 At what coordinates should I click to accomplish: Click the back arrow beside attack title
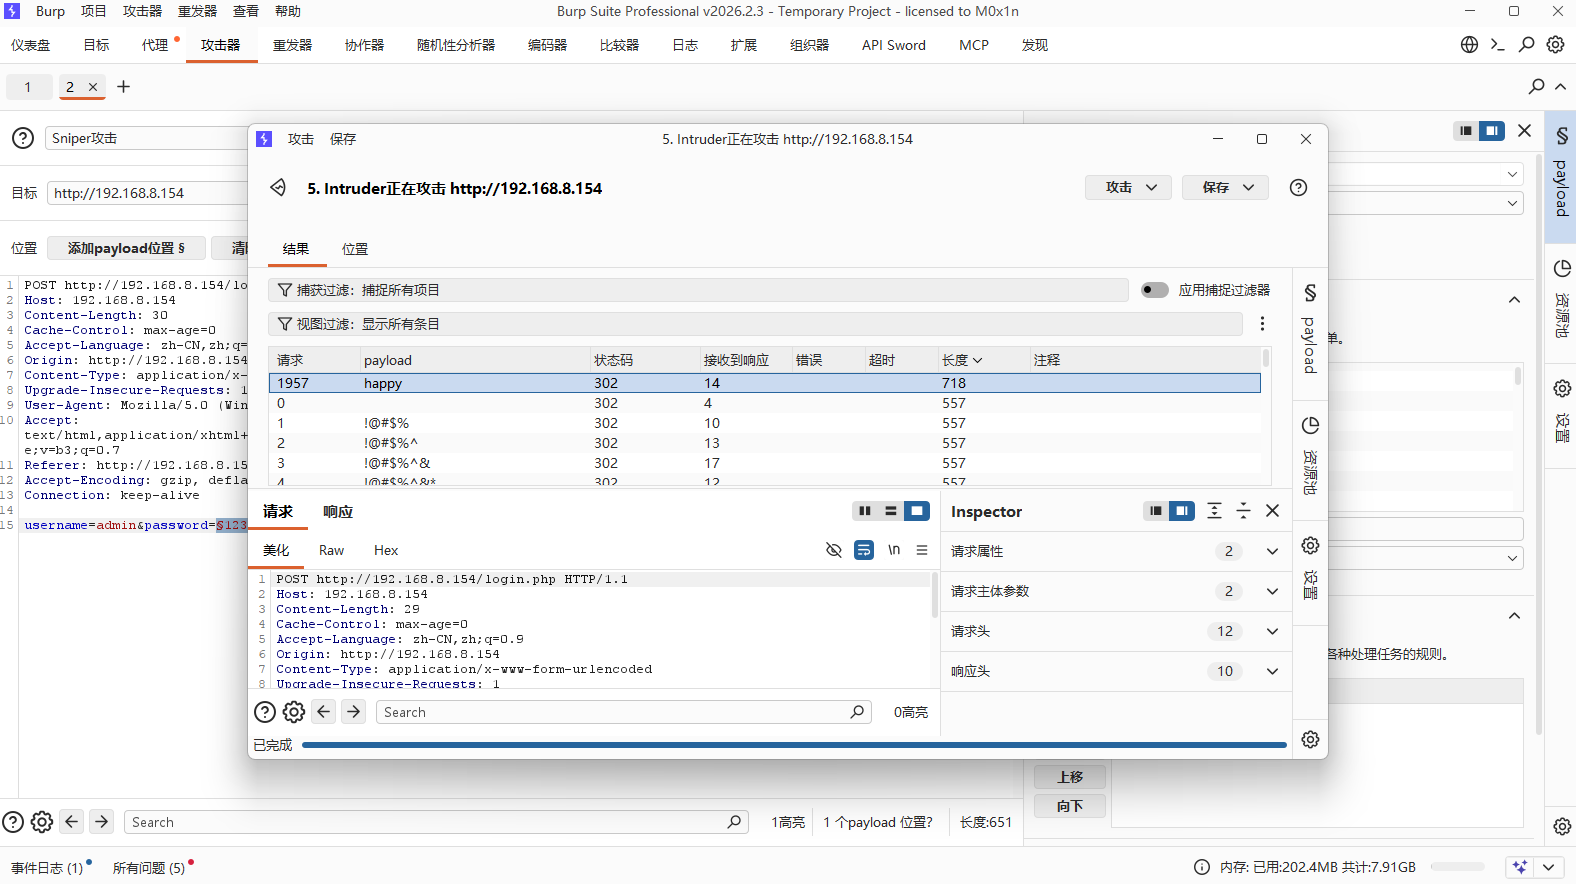coord(278,188)
